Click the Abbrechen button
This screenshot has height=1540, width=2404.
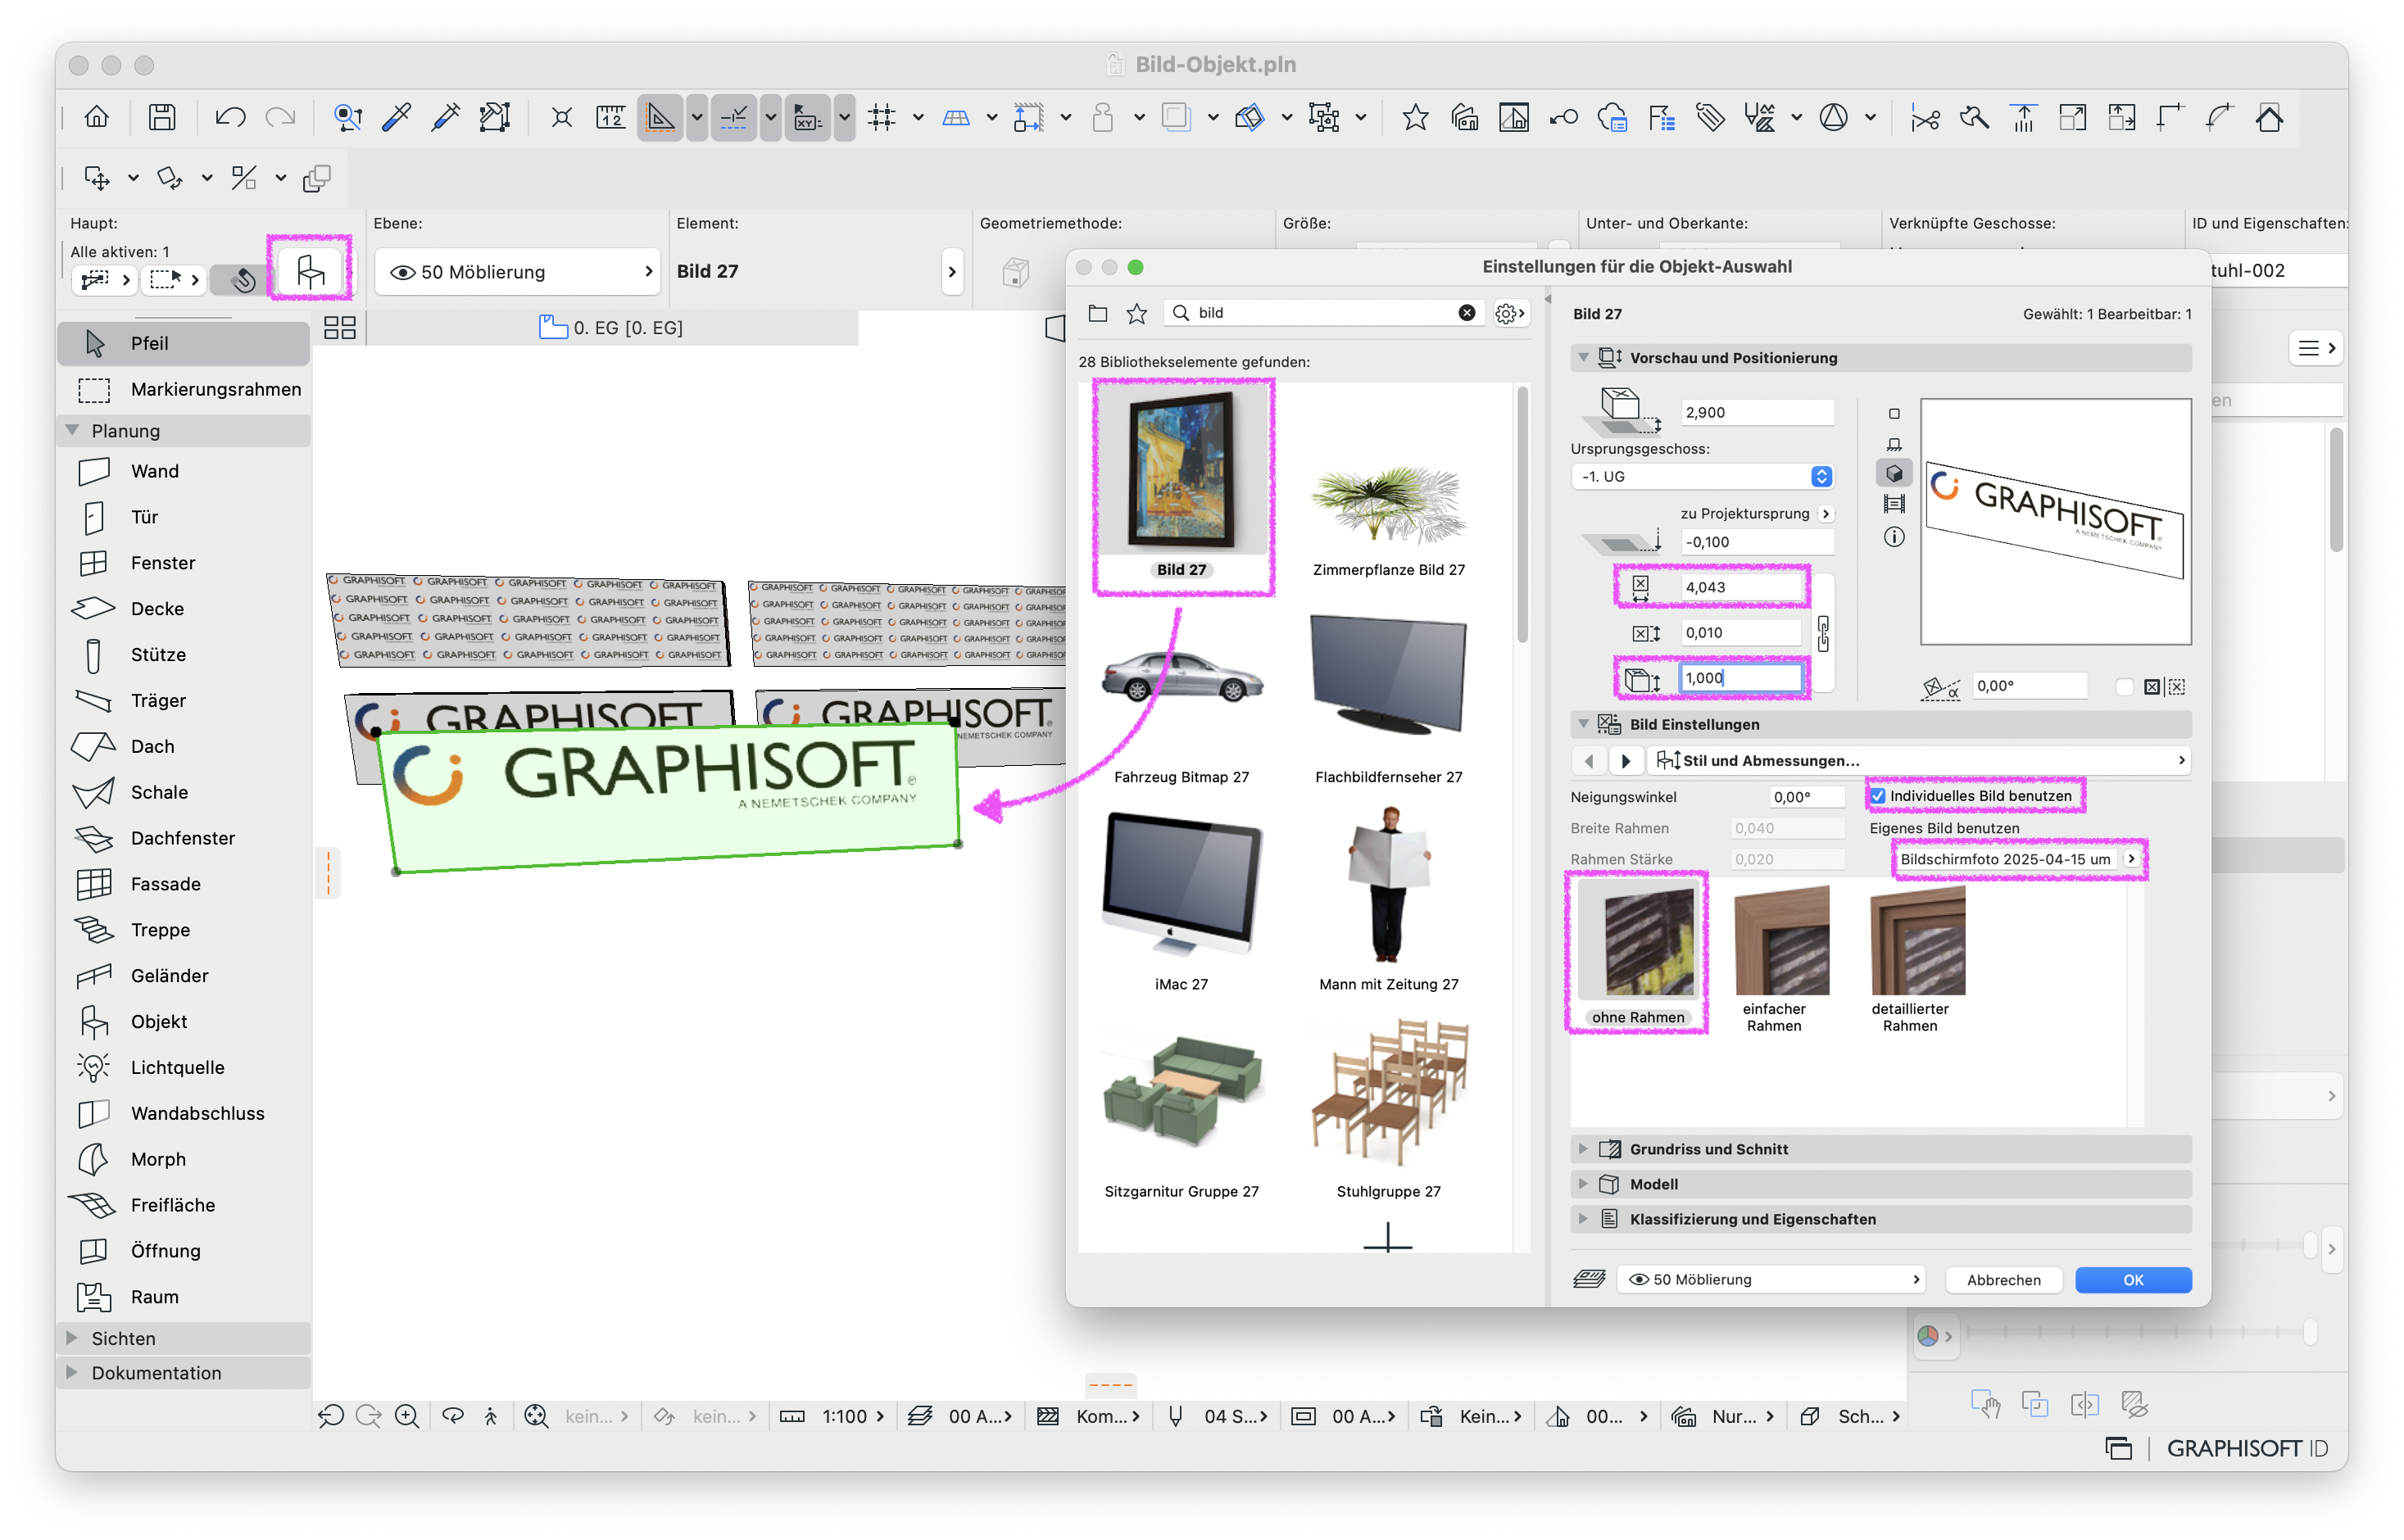[x=2003, y=1280]
